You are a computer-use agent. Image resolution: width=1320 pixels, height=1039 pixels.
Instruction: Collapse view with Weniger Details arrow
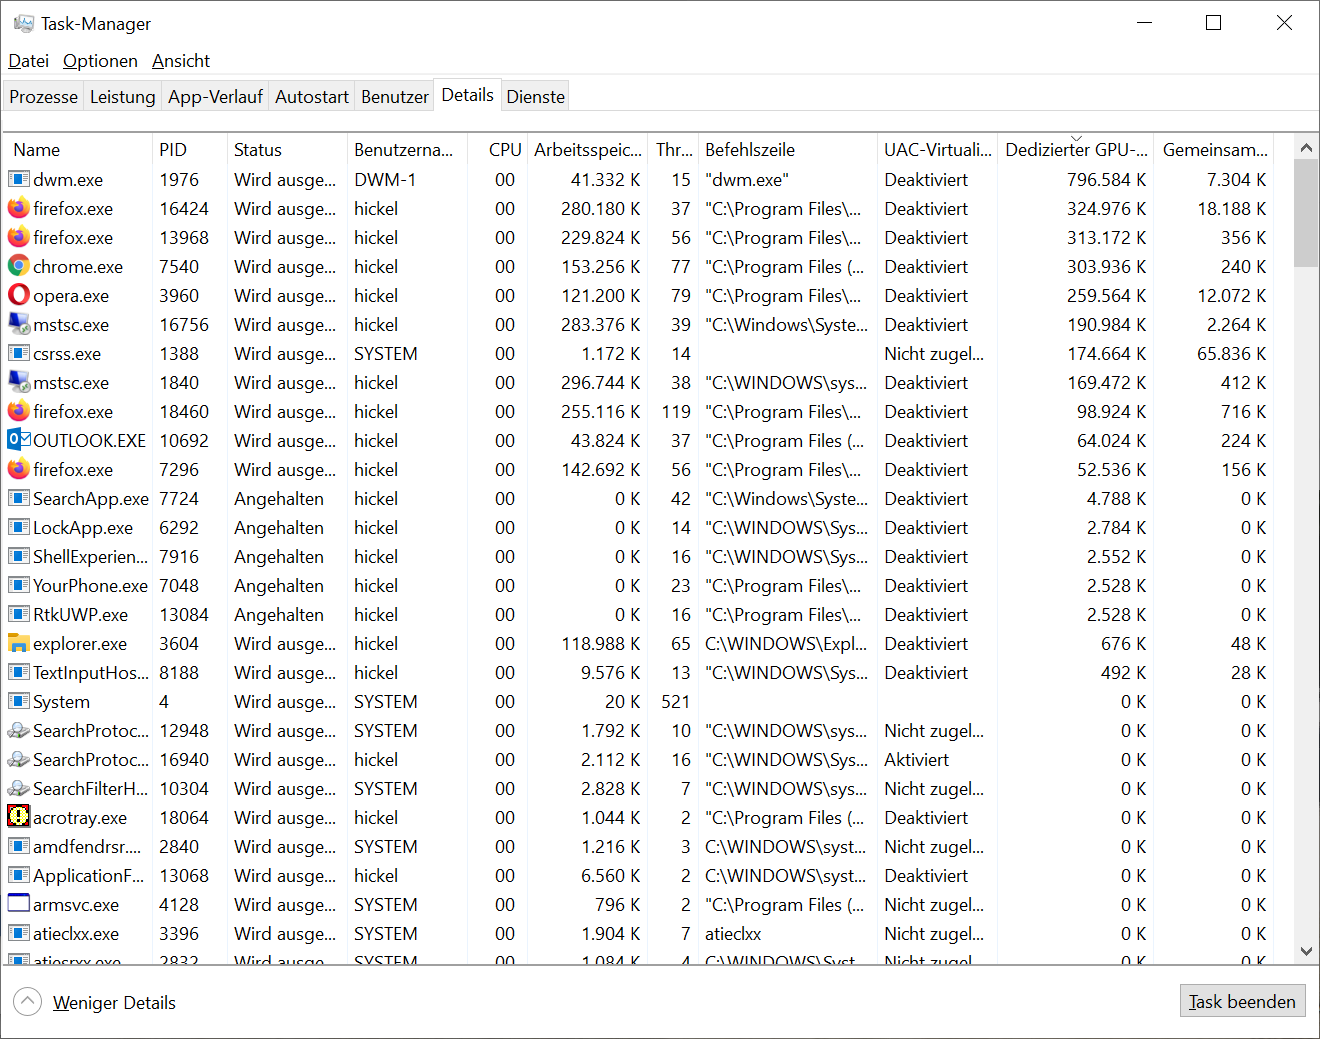[28, 1002]
